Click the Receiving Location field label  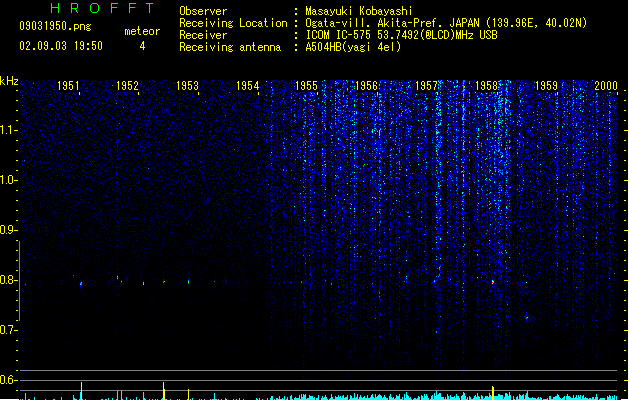coord(233,23)
